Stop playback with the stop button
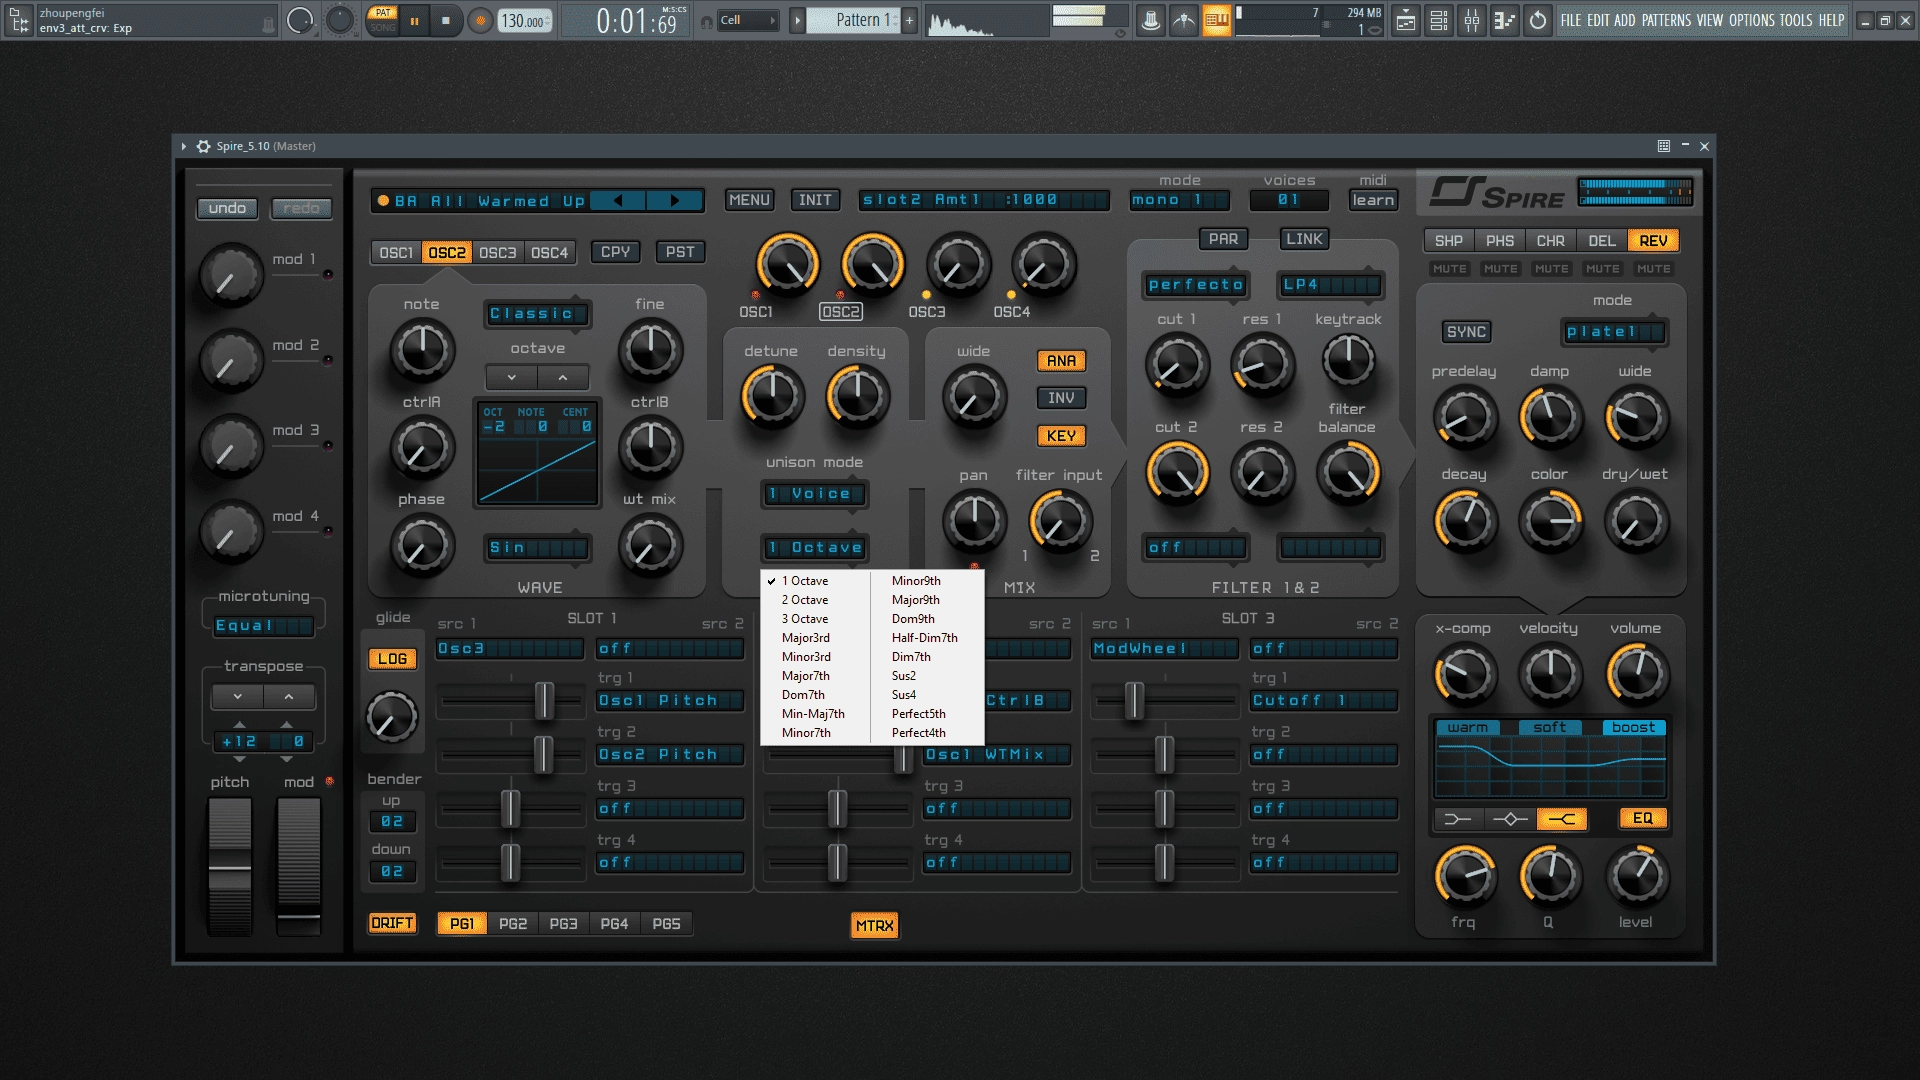1920x1080 pixels. click(x=446, y=20)
